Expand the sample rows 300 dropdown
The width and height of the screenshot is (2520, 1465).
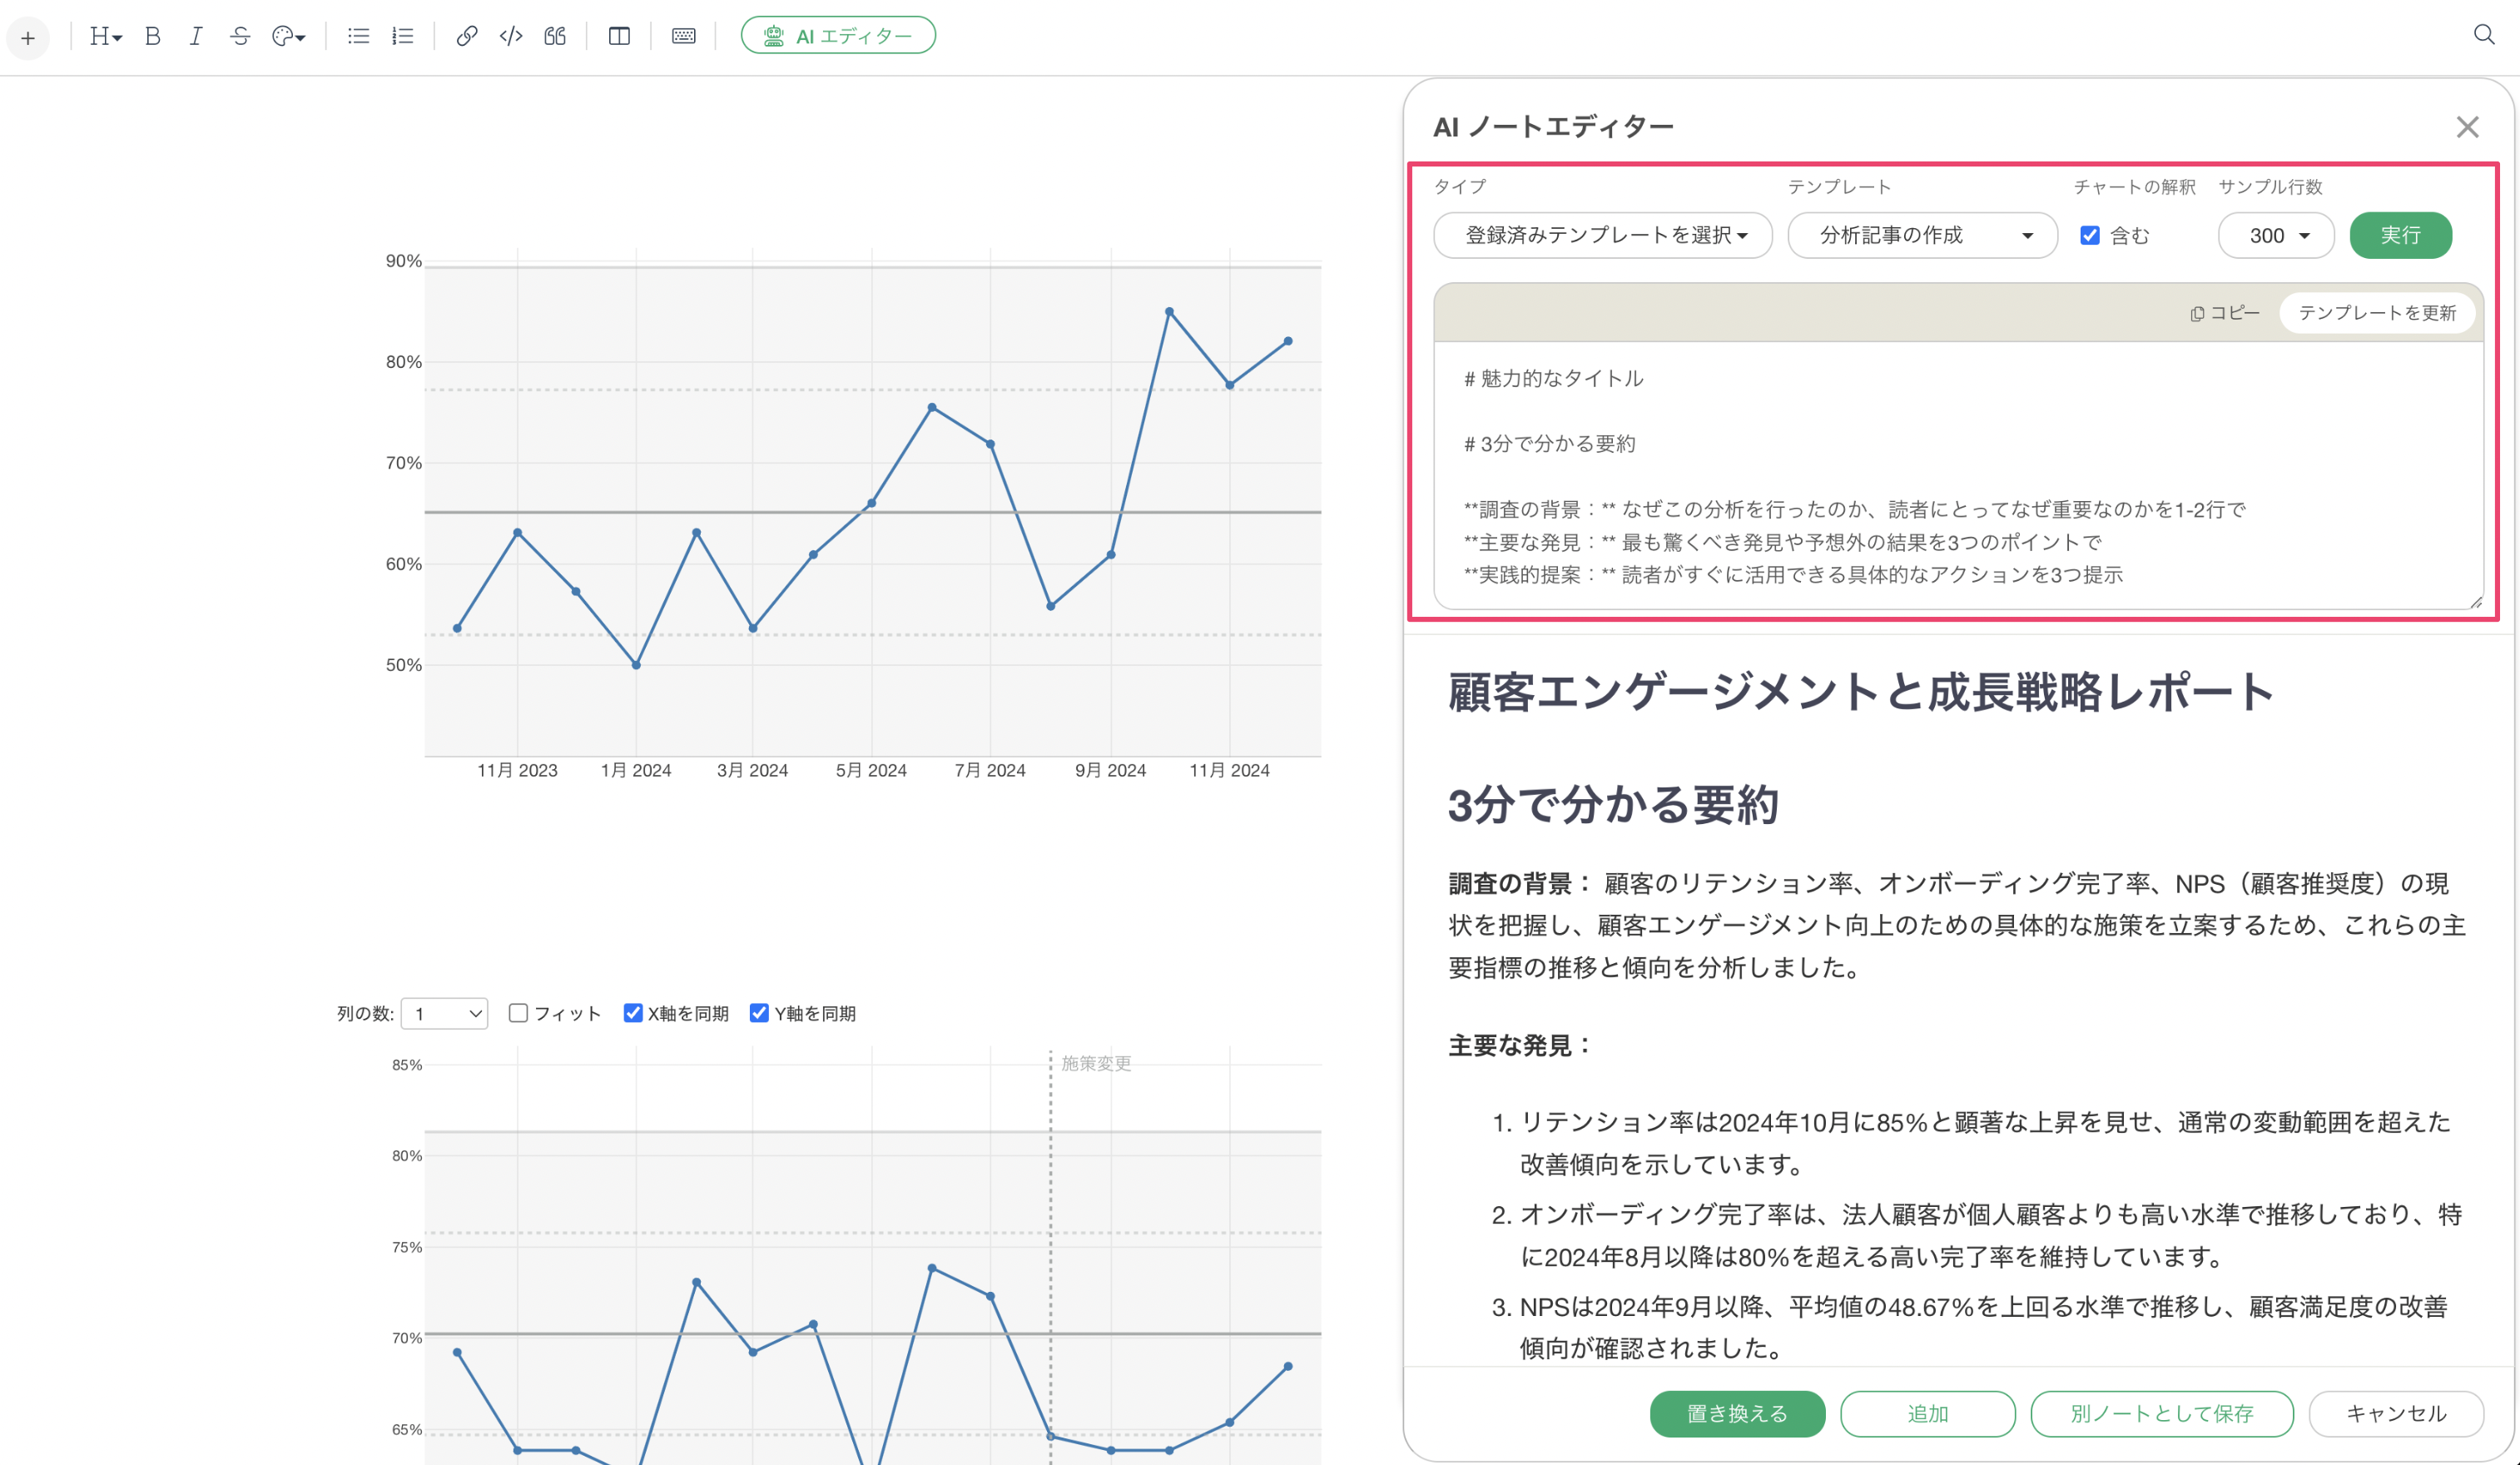pyautogui.click(x=2276, y=235)
